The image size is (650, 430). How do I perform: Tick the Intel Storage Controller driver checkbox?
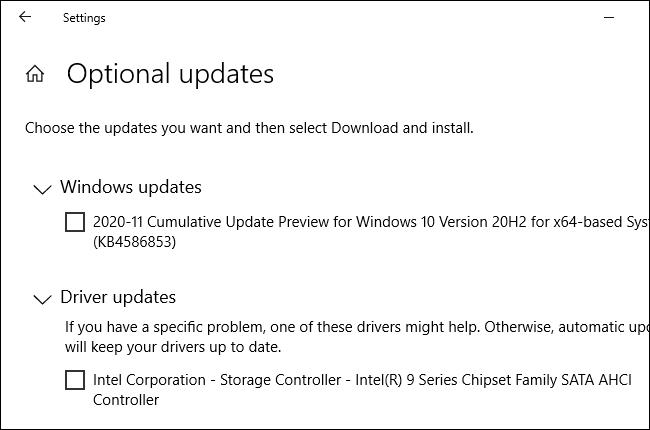(x=75, y=380)
